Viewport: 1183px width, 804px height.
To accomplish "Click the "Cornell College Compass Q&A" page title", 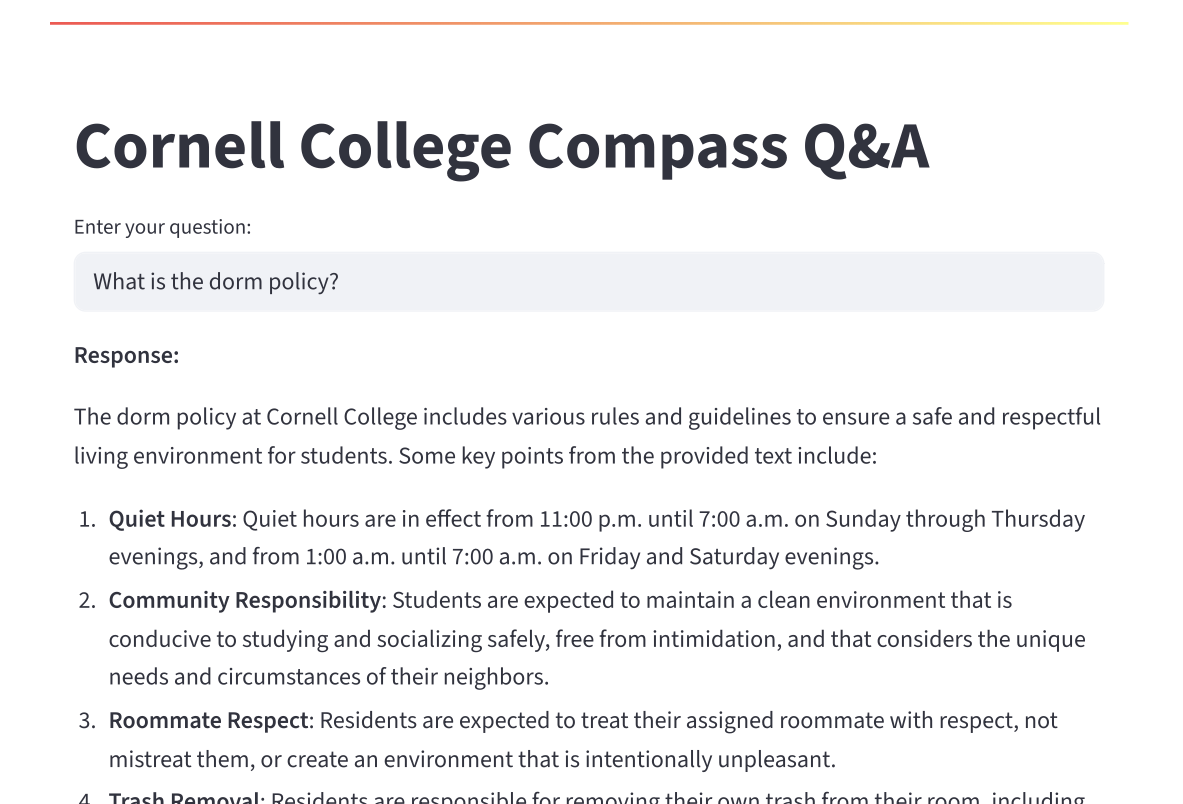I will point(501,146).
